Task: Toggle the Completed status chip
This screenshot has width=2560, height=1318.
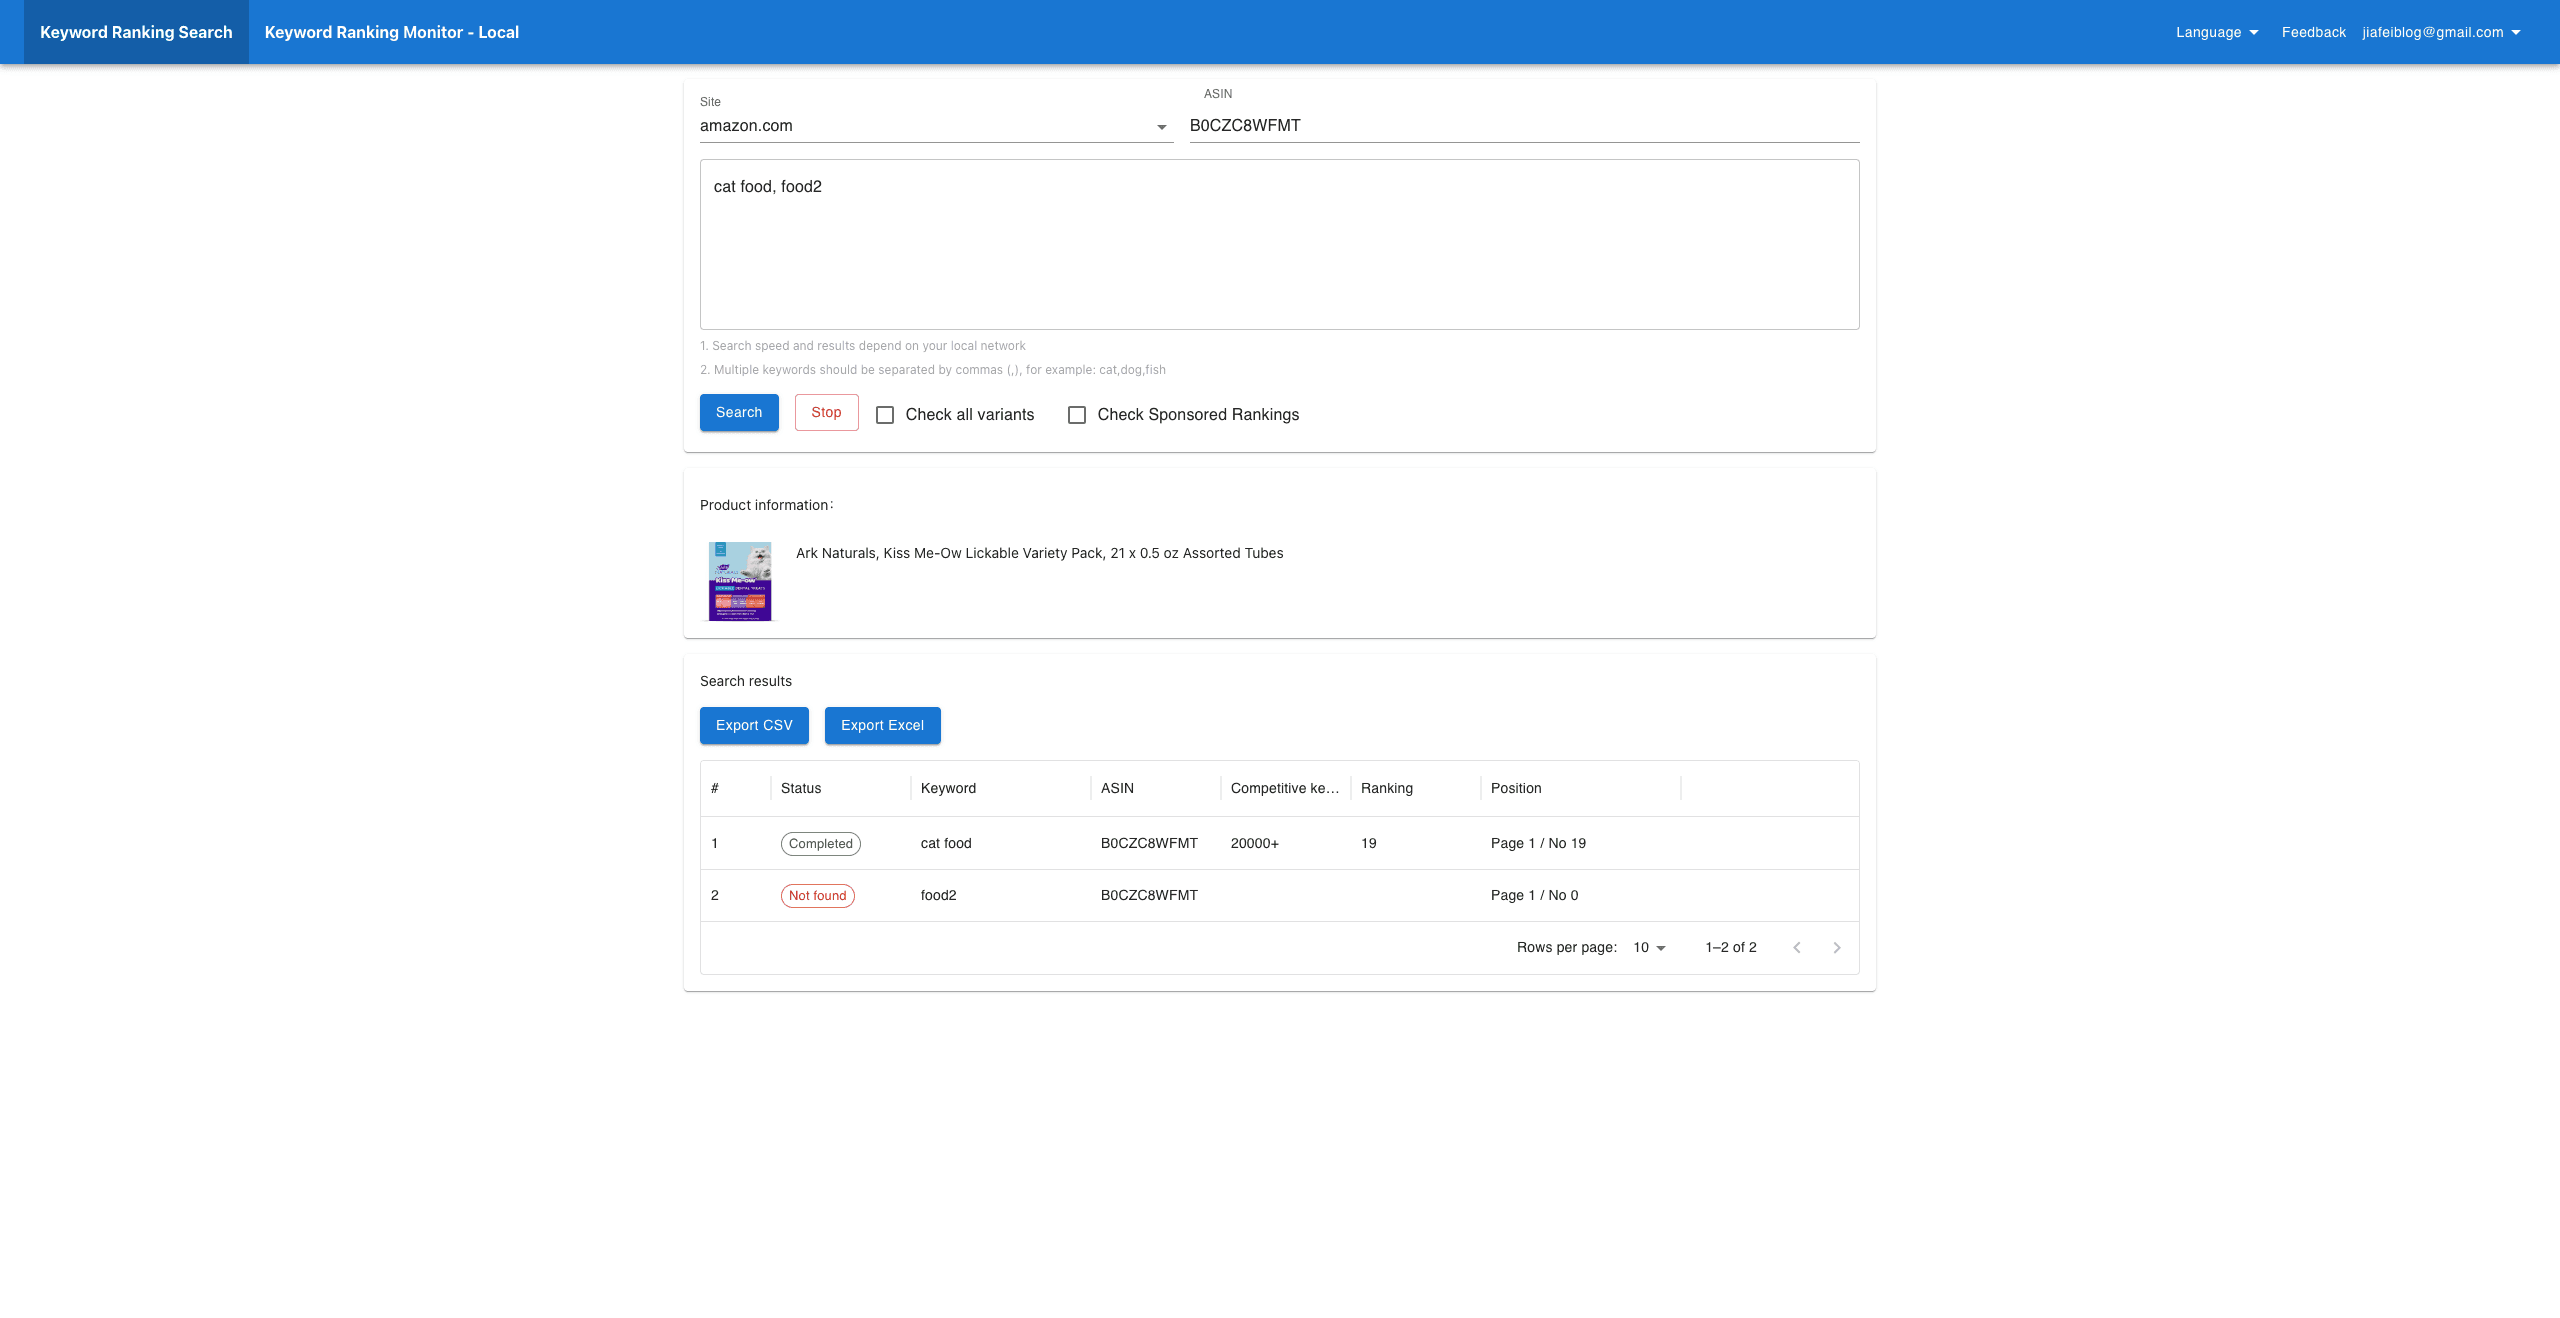Action: [x=820, y=843]
